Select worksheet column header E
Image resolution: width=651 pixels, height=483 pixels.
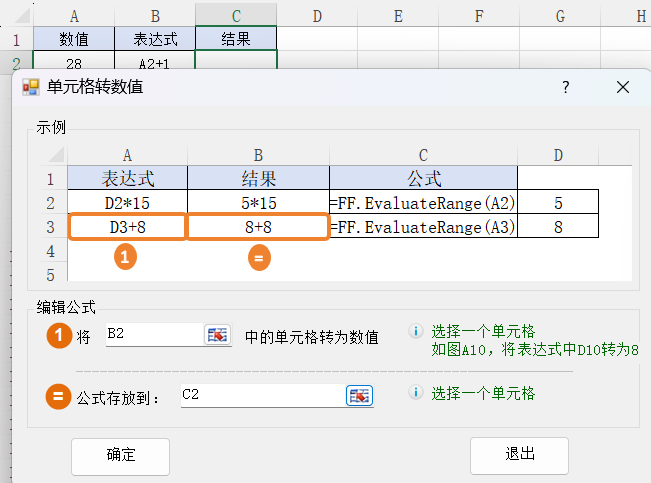(398, 15)
